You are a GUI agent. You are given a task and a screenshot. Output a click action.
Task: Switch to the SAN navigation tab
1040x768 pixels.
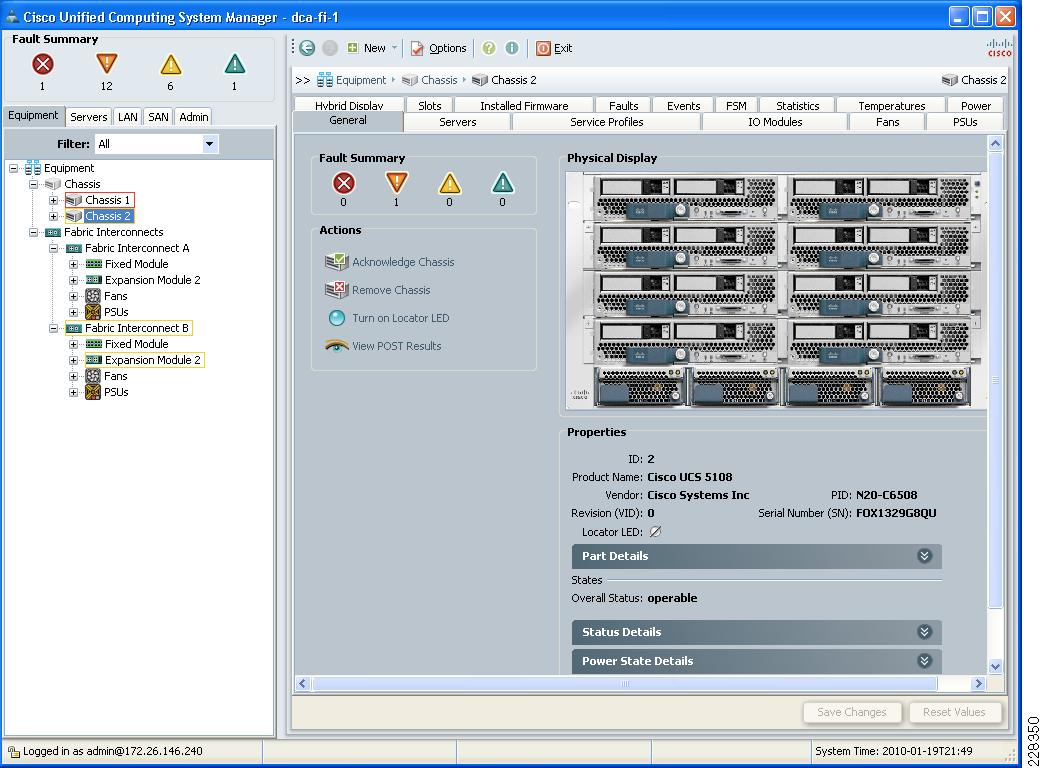click(x=158, y=117)
